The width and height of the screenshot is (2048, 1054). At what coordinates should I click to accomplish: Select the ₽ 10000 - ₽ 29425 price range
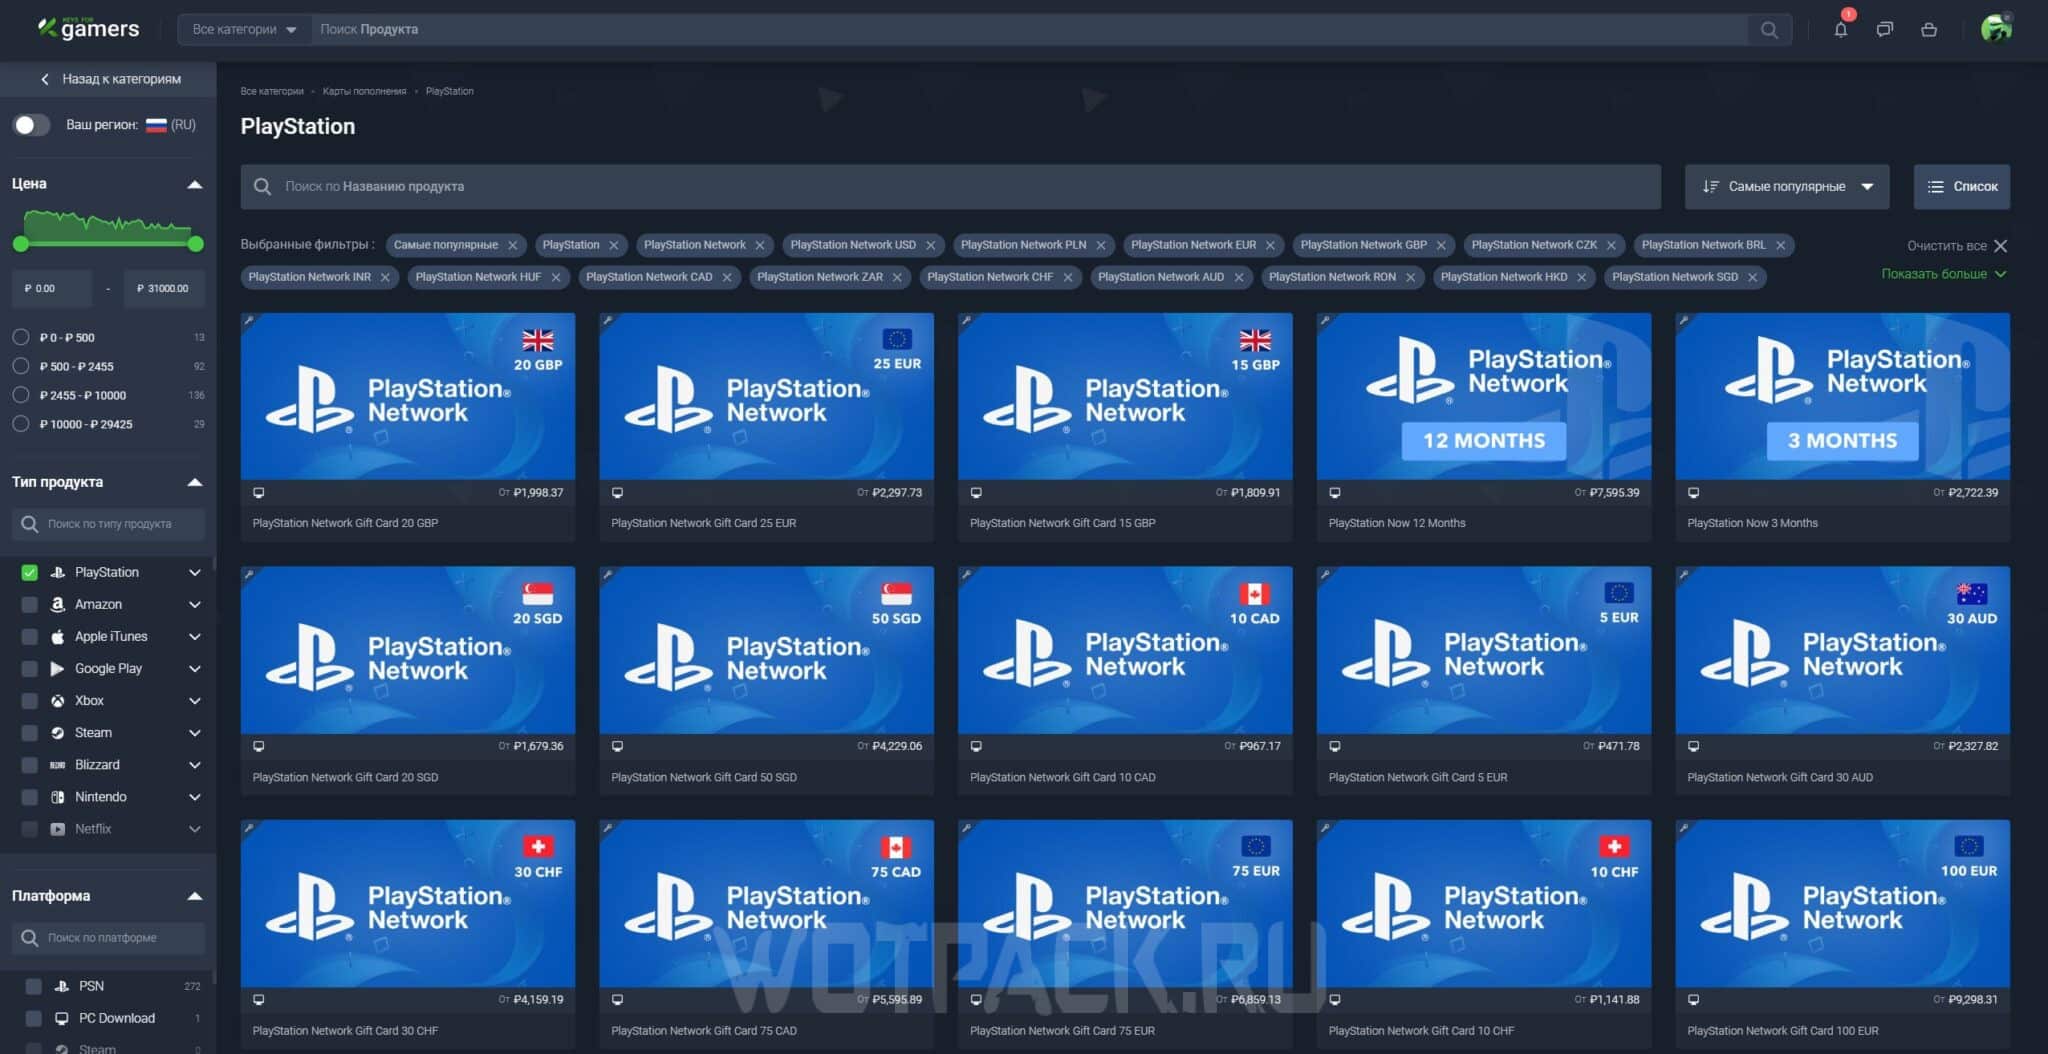[x=20, y=424]
